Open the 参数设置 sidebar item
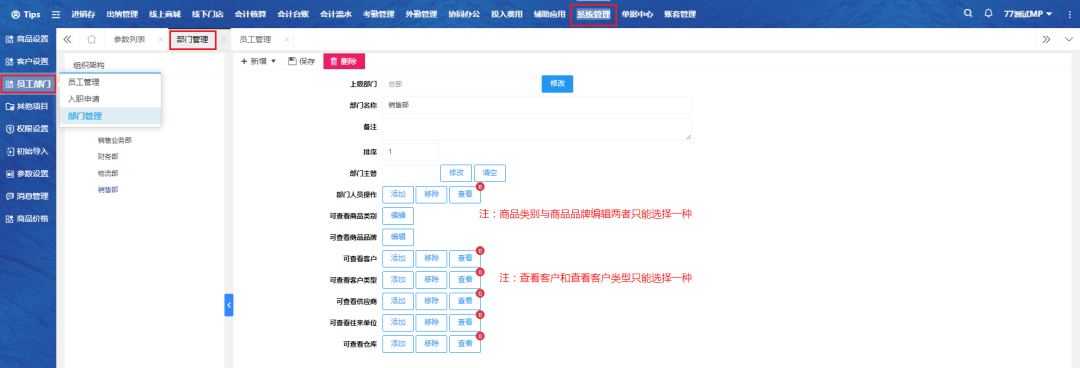The image size is (1080, 368). tap(28, 174)
